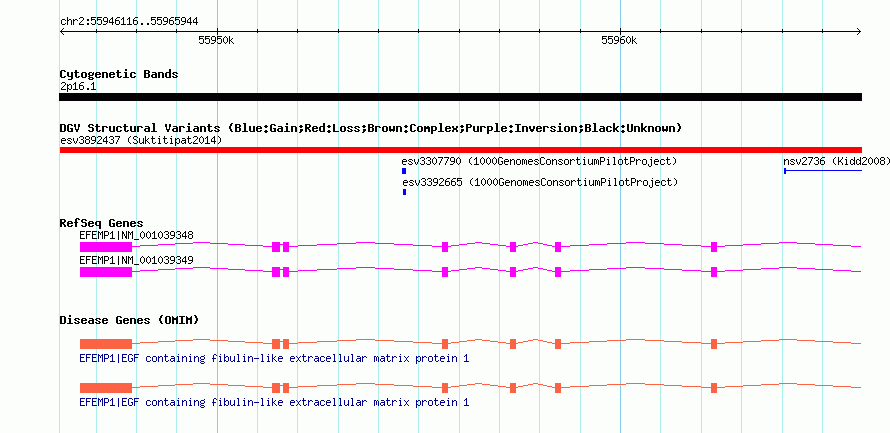The image size is (890, 433).
Task: Click the large magenta exon block of NM_001039349
Action: (x=106, y=272)
